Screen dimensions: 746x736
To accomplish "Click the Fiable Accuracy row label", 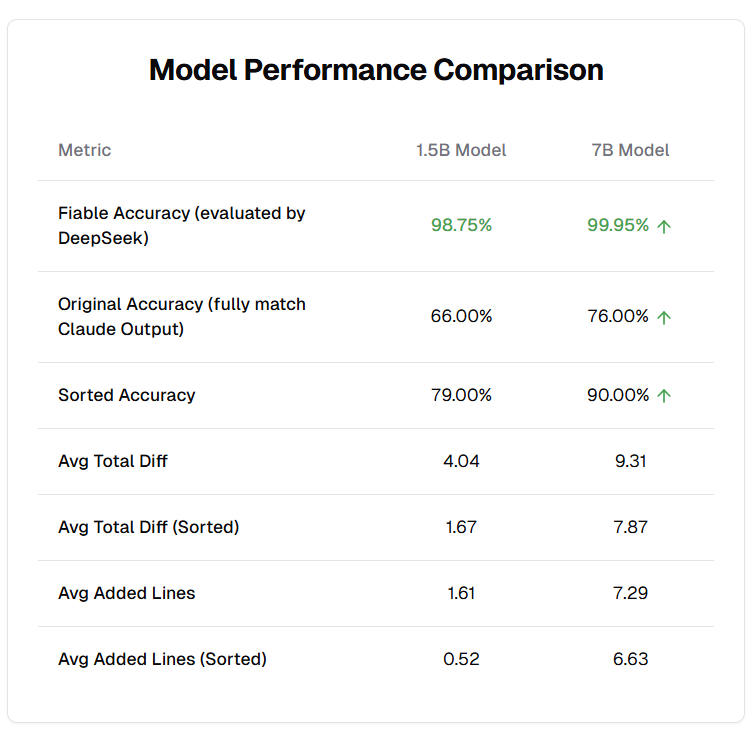I will point(181,226).
